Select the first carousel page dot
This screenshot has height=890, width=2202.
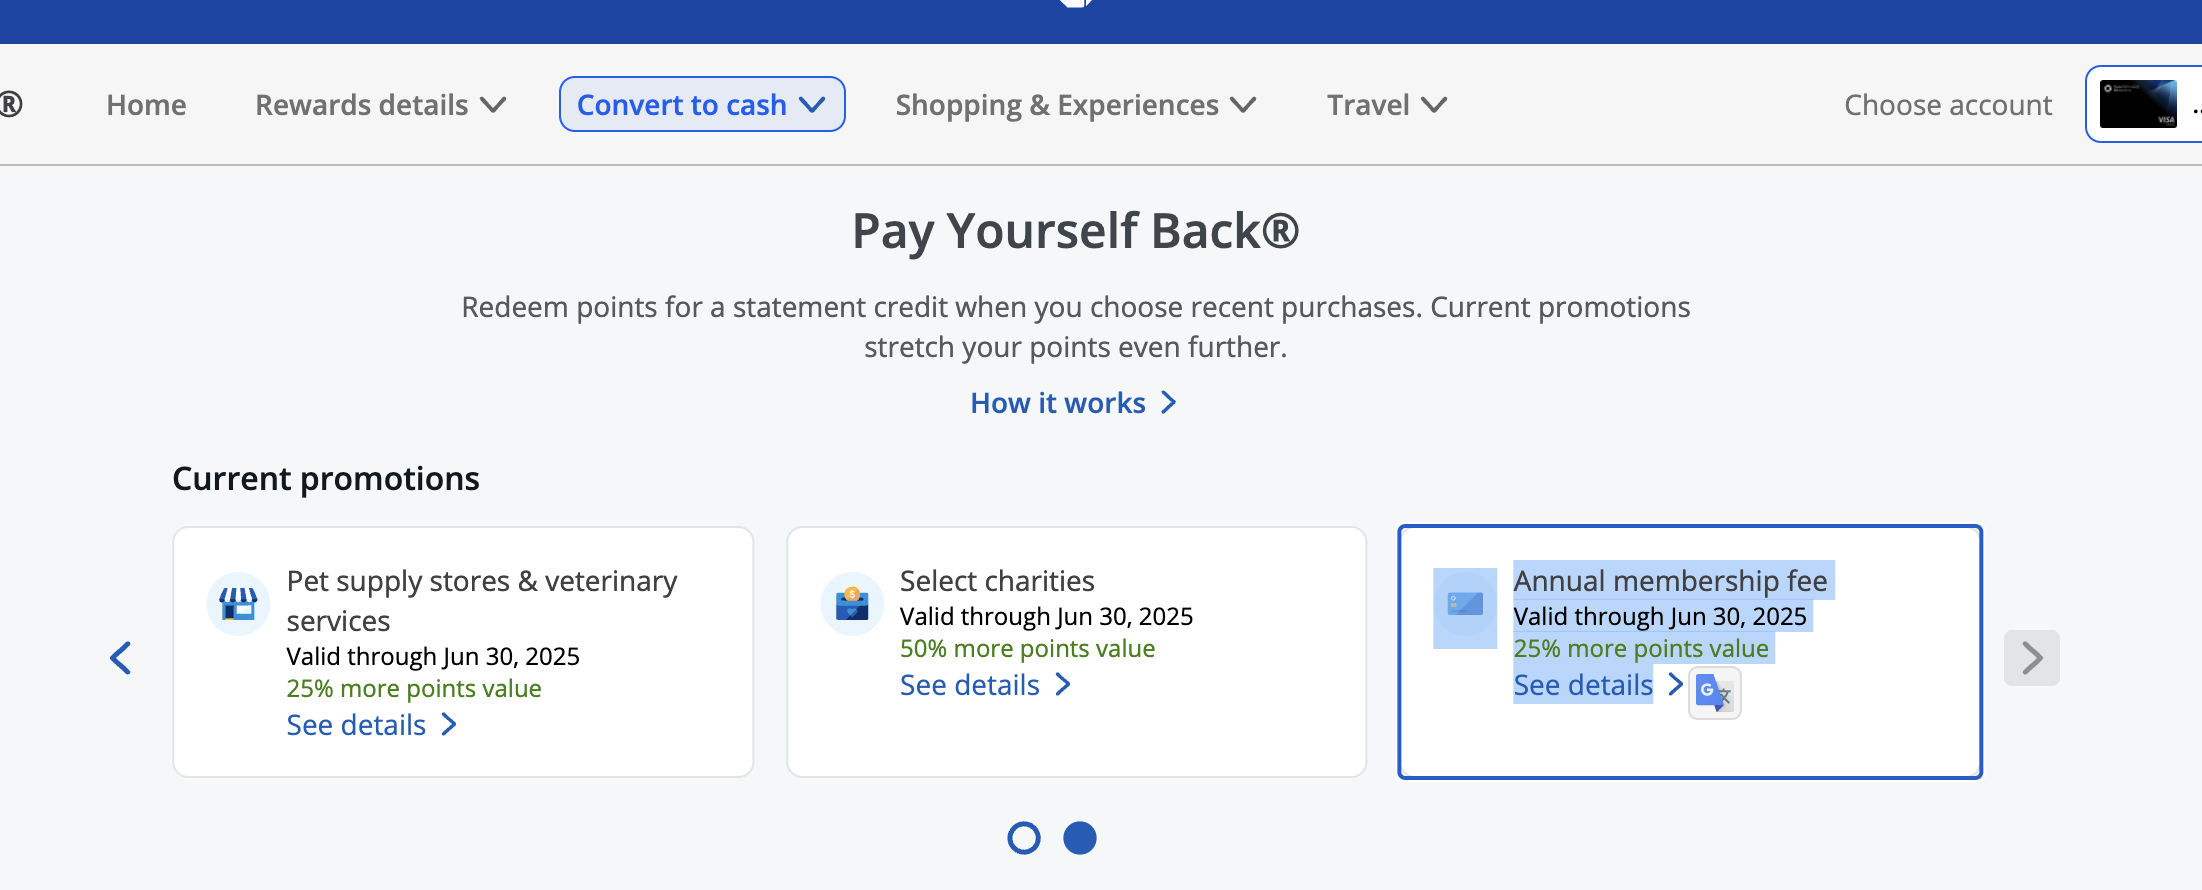coord(1024,838)
